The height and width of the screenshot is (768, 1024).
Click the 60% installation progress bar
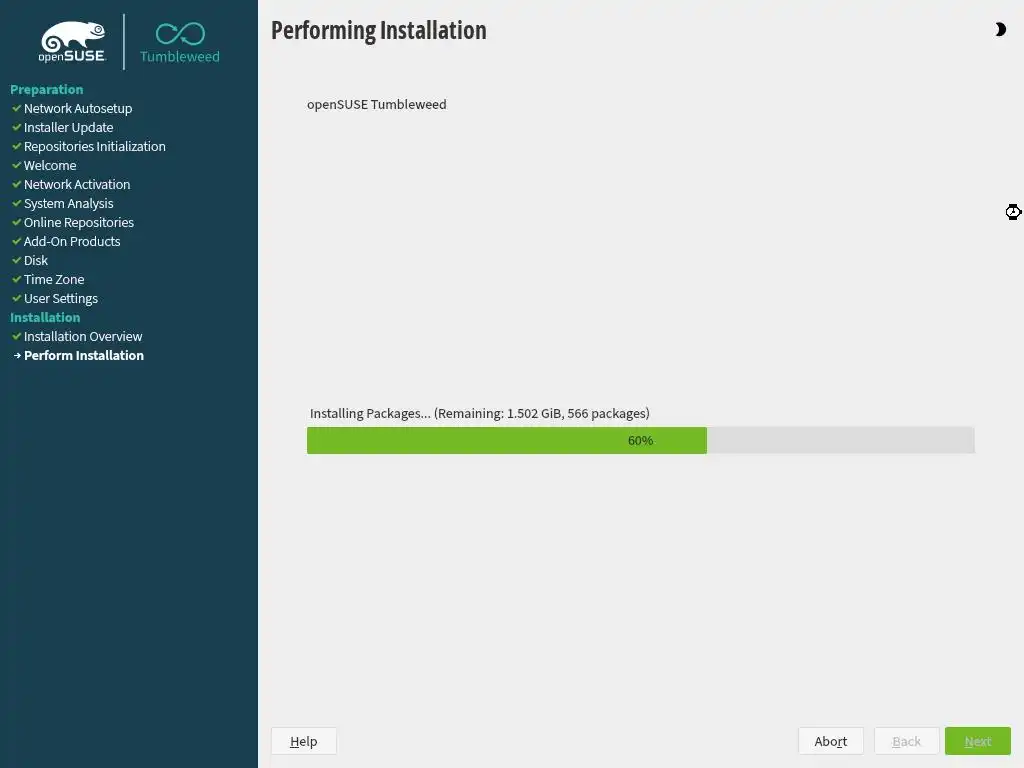[x=641, y=441]
